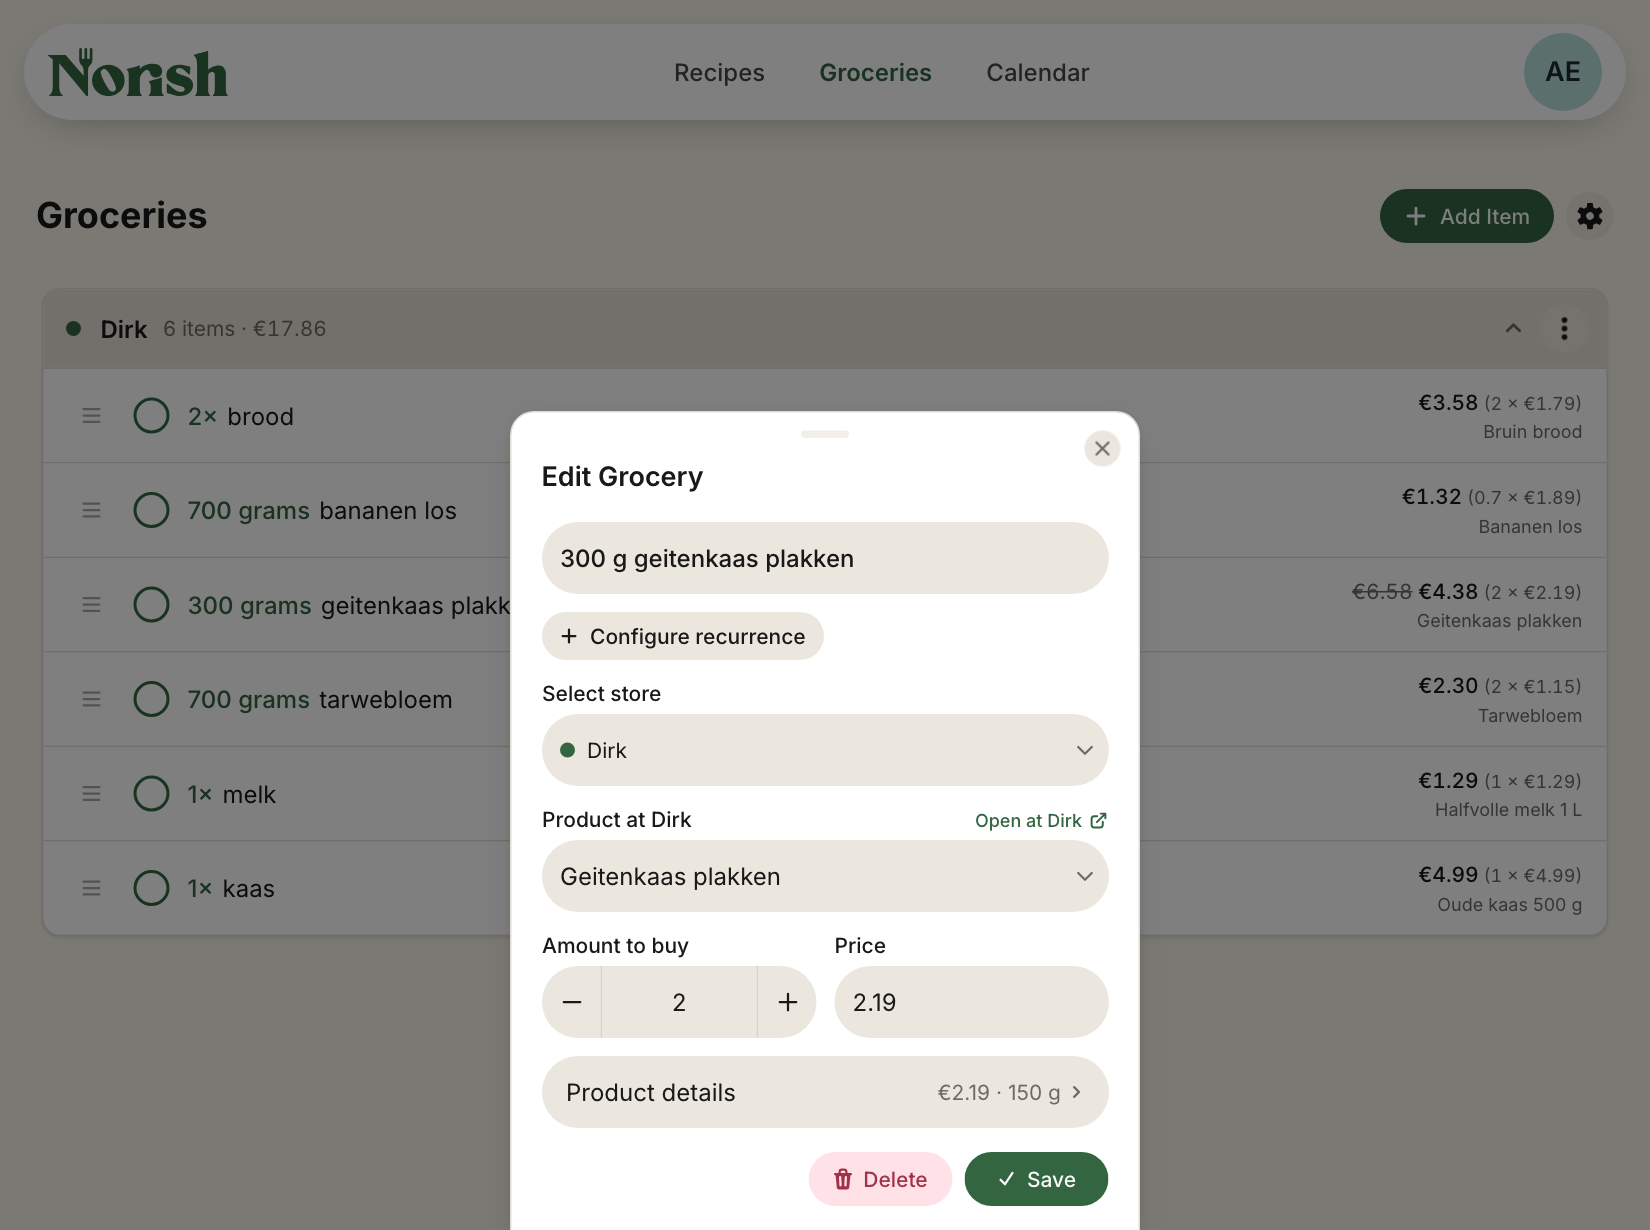Go to the Calendar tab
This screenshot has height=1230, width=1650.
tap(1037, 73)
